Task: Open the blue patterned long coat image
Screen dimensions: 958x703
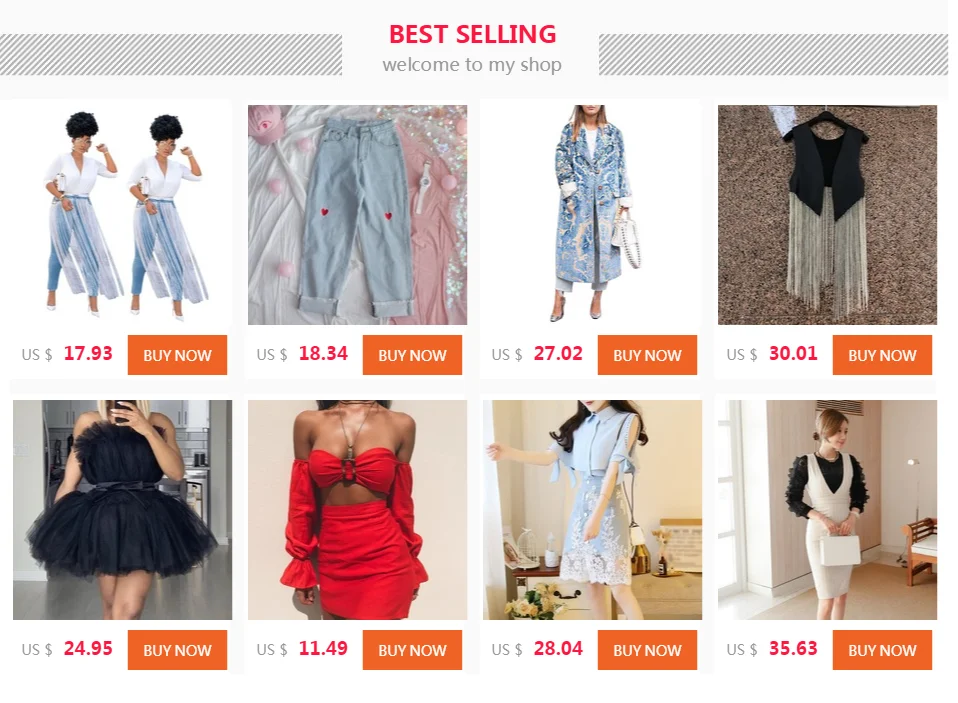Action: pos(592,215)
